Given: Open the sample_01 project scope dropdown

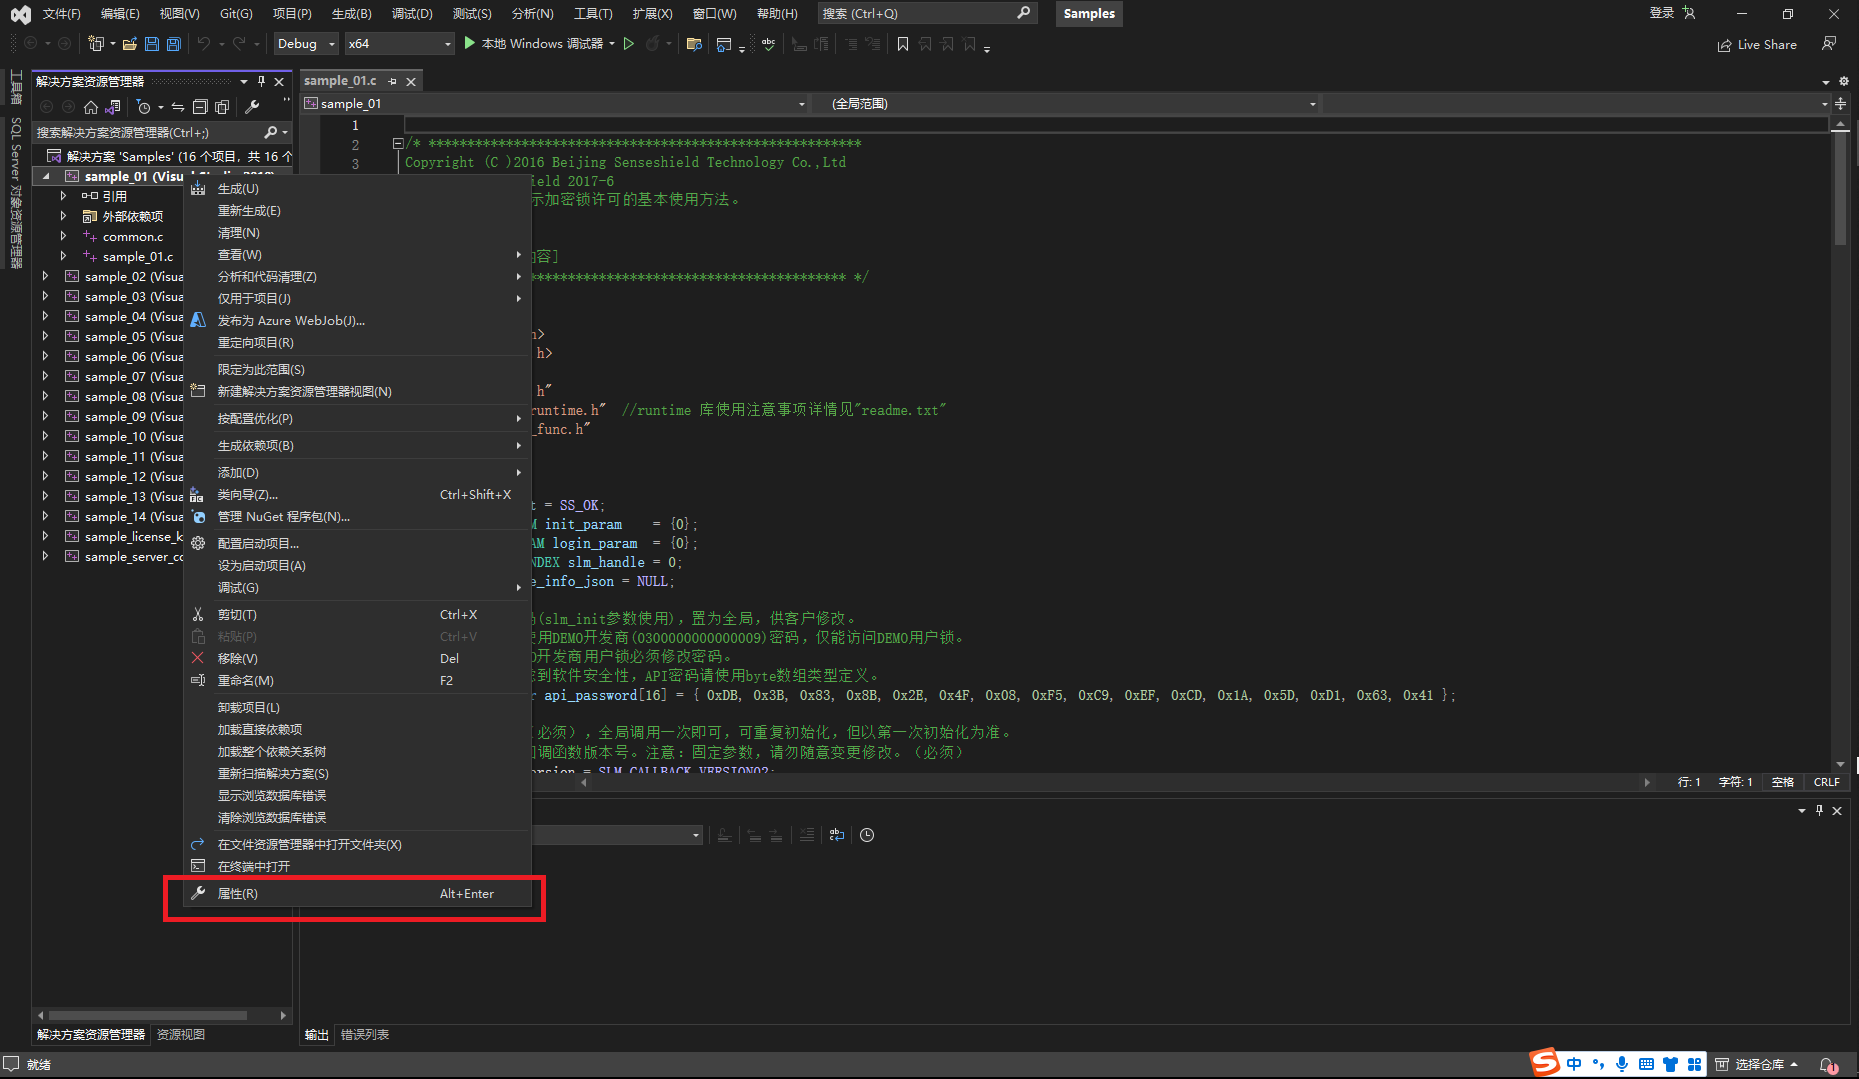Looking at the screenshot, I should pos(555,104).
